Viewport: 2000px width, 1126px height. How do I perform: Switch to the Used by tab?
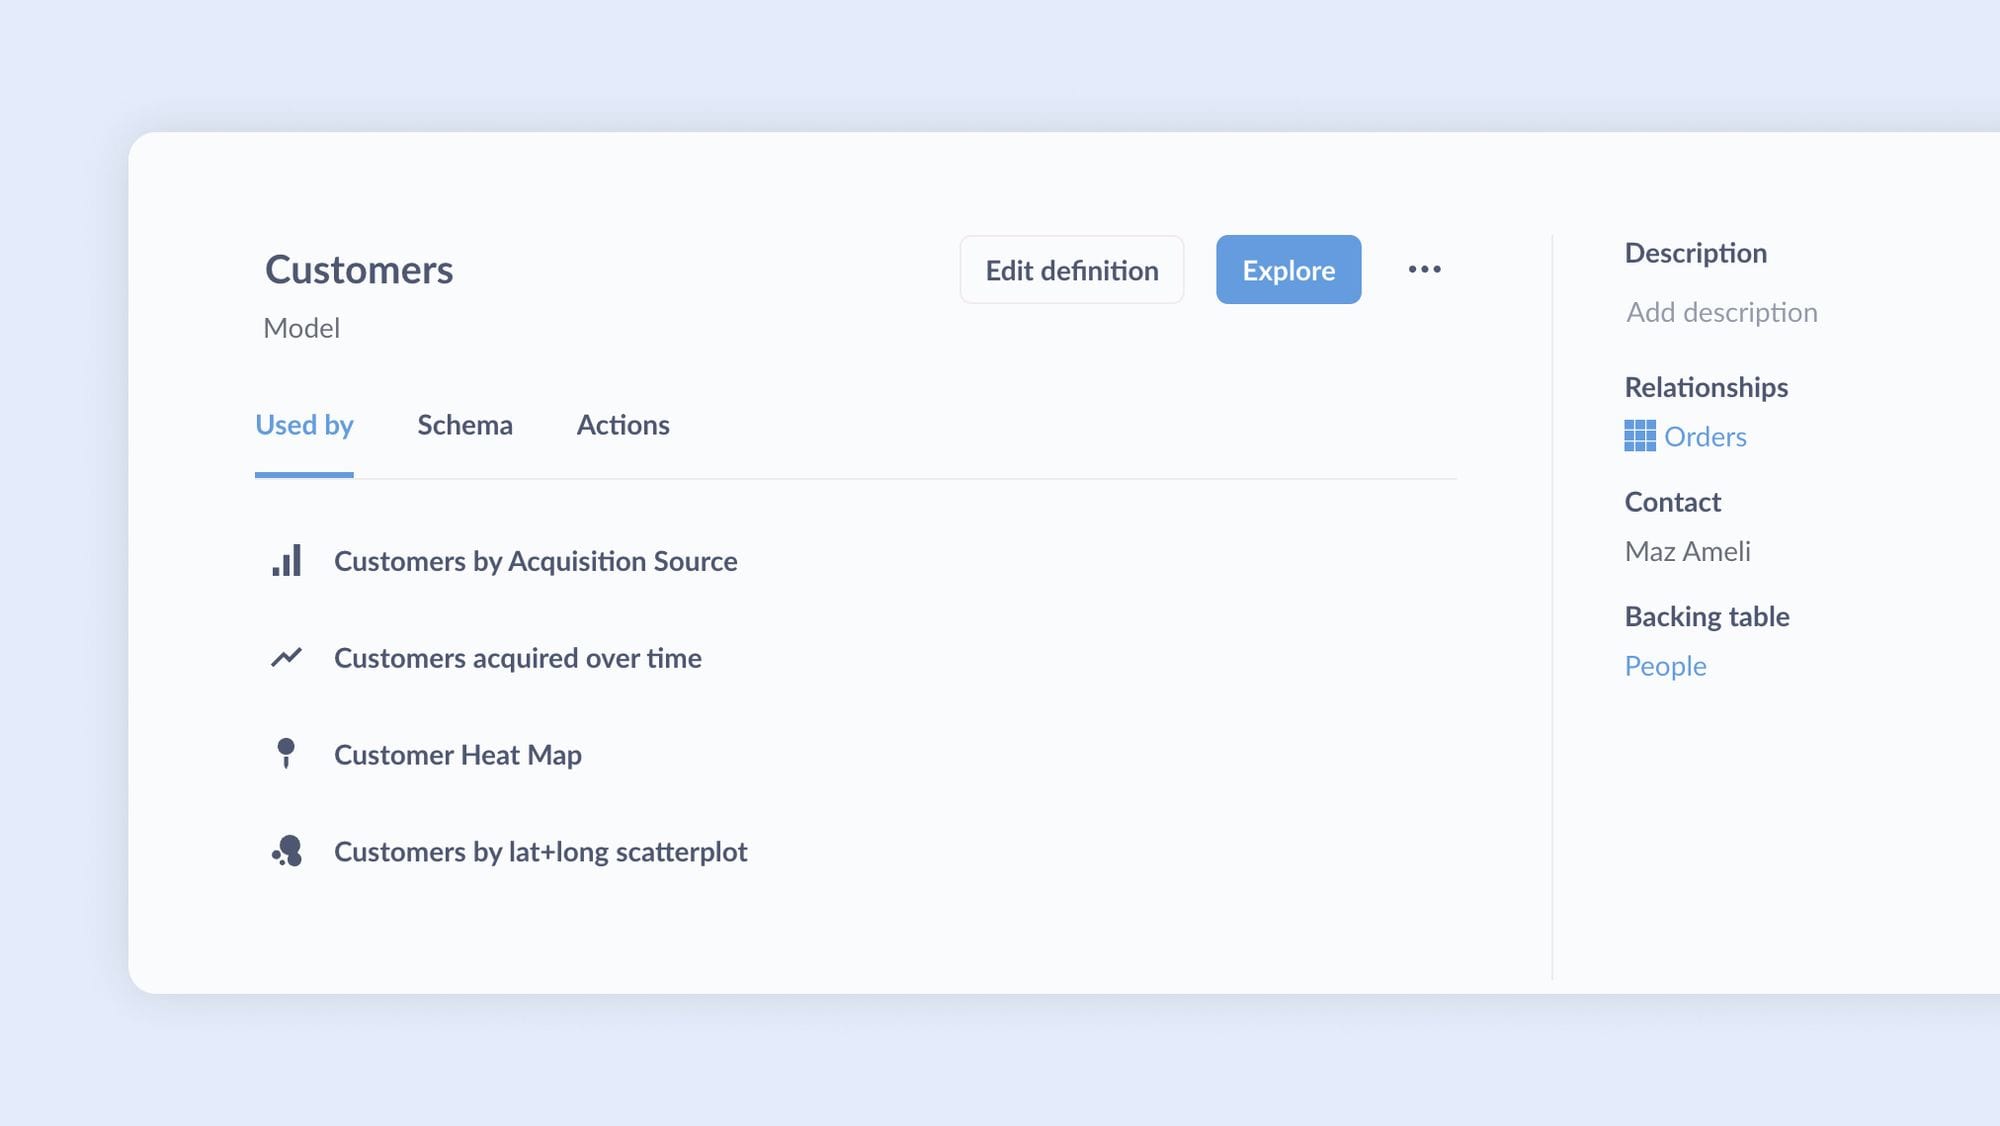[304, 425]
